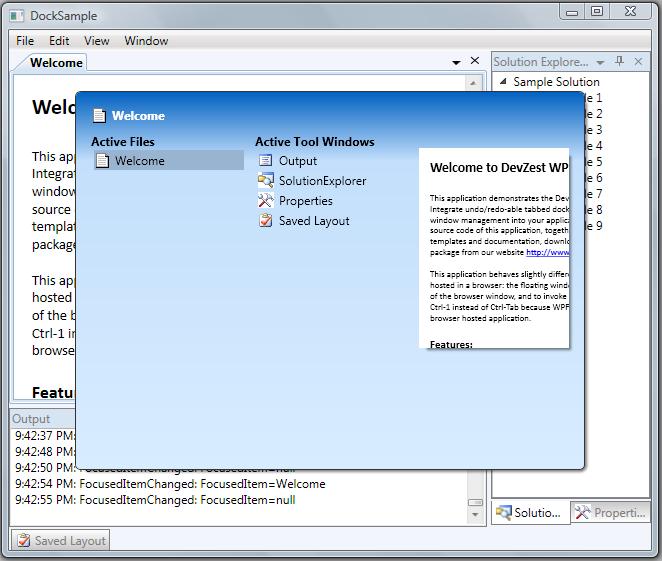The height and width of the screenshot is (561, 662).
Task: Select SolutionExplorer in Active Tool Windows
Action: pyautogui.click(x=322, y=181)
